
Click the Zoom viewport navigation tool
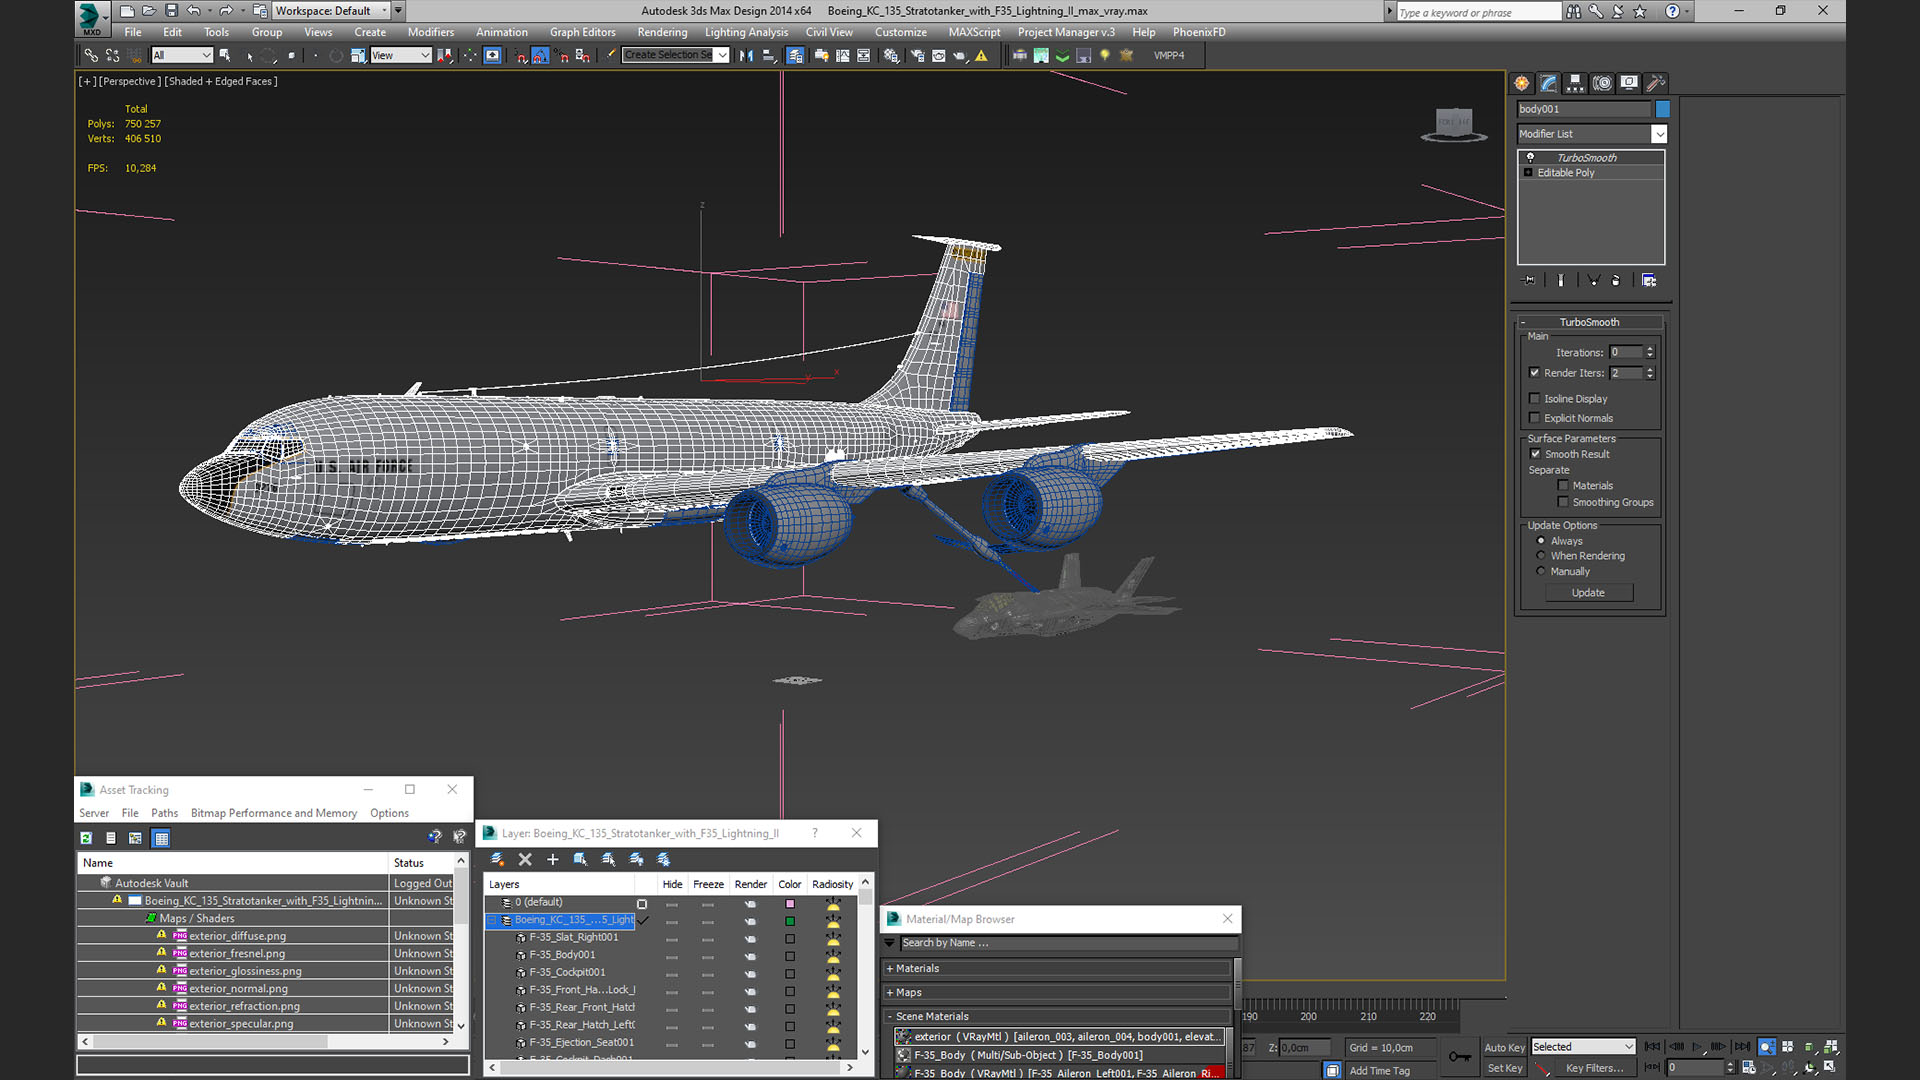point(1767,1047)
